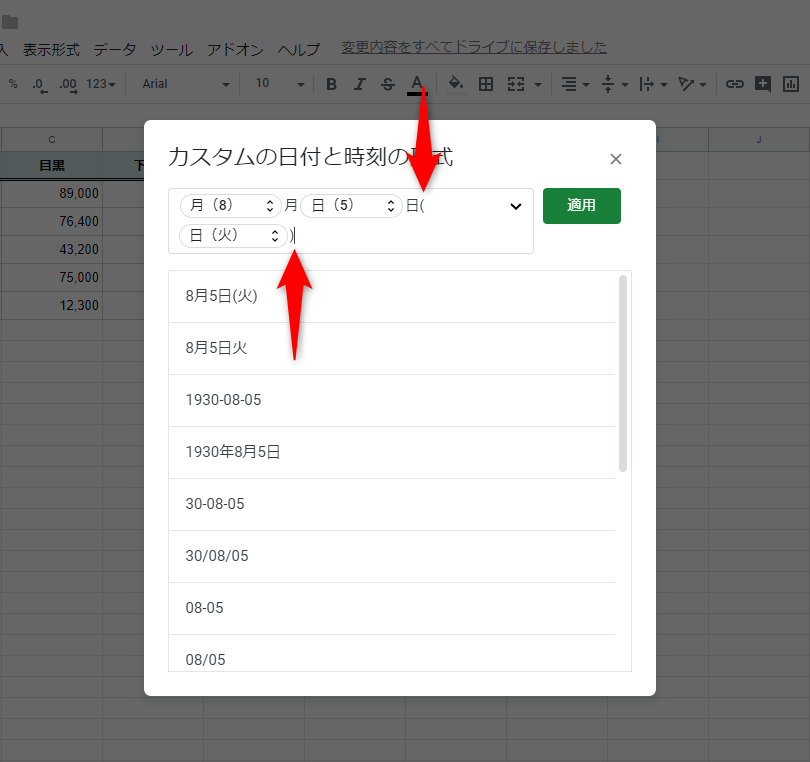Select the 08/05 format
Image resolution: width=810 pixels, height=762 pixels.
(x=392, y=654)
